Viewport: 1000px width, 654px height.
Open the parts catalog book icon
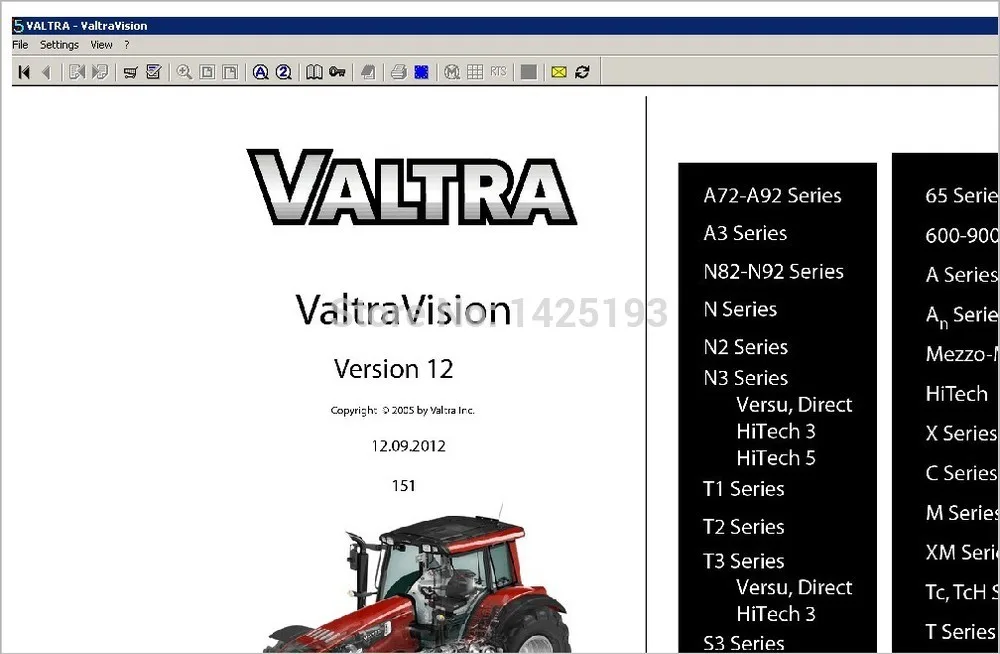click(x=314, y=71)
